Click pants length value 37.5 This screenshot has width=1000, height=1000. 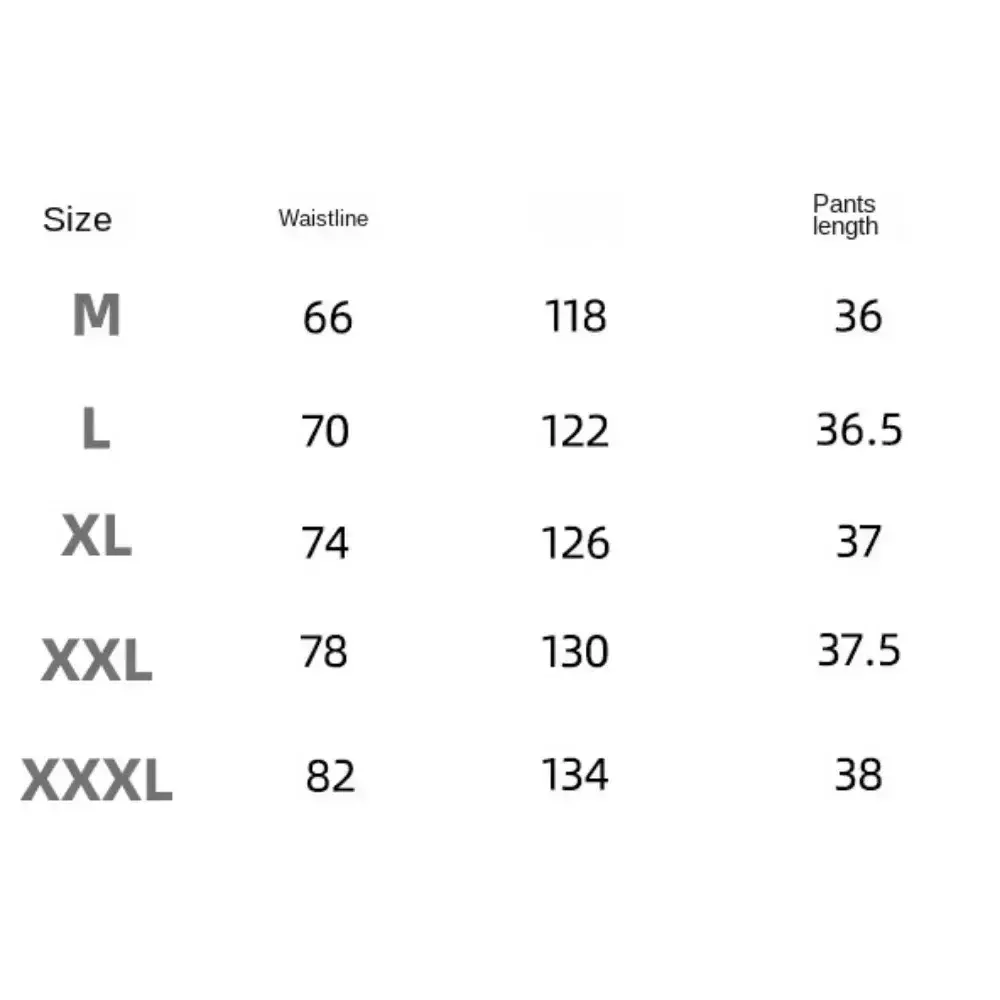tap(859, 651)
